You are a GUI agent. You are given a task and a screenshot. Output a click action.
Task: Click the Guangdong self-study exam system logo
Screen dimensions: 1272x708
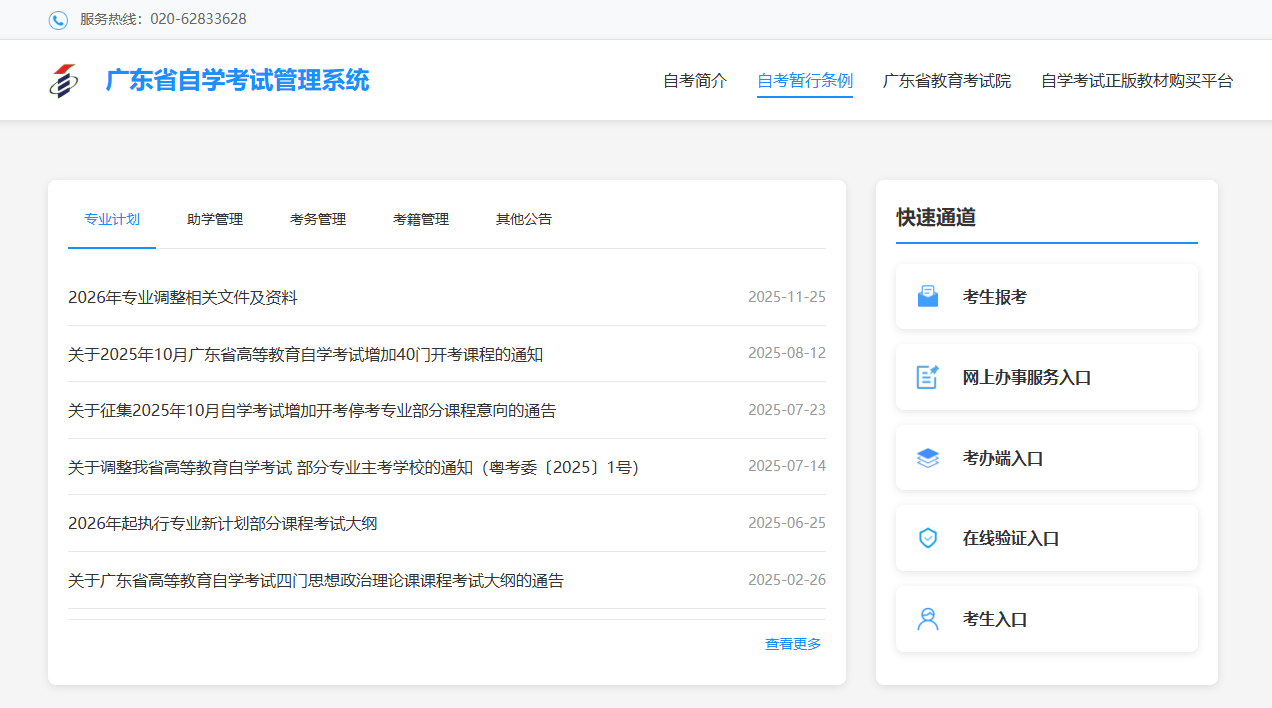coord(63,81)
